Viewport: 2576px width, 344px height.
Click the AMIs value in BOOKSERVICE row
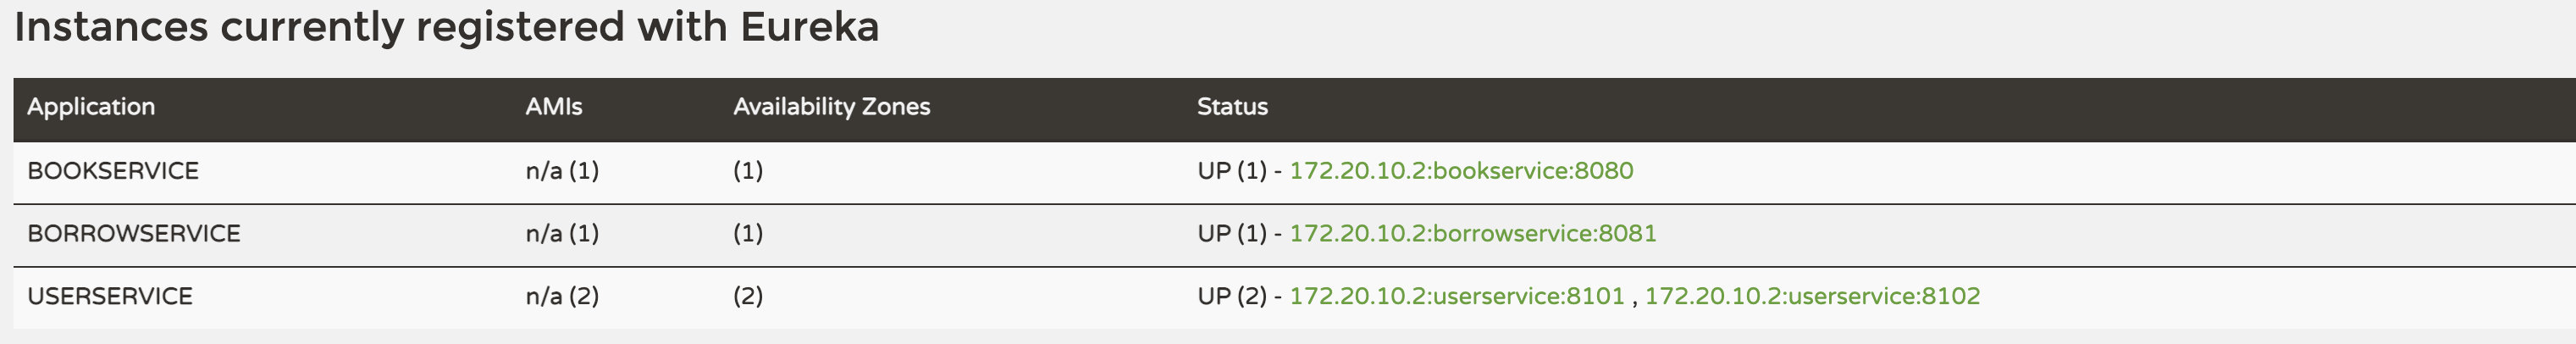[562, 171]
